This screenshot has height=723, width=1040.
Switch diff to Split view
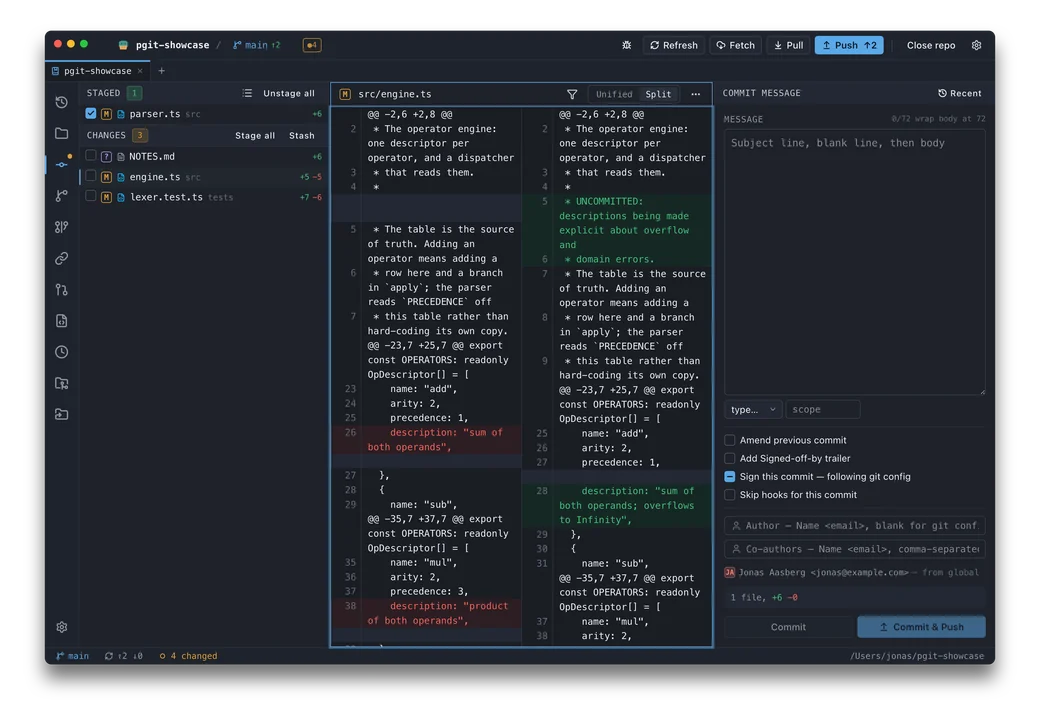click(x=658, y=94)
